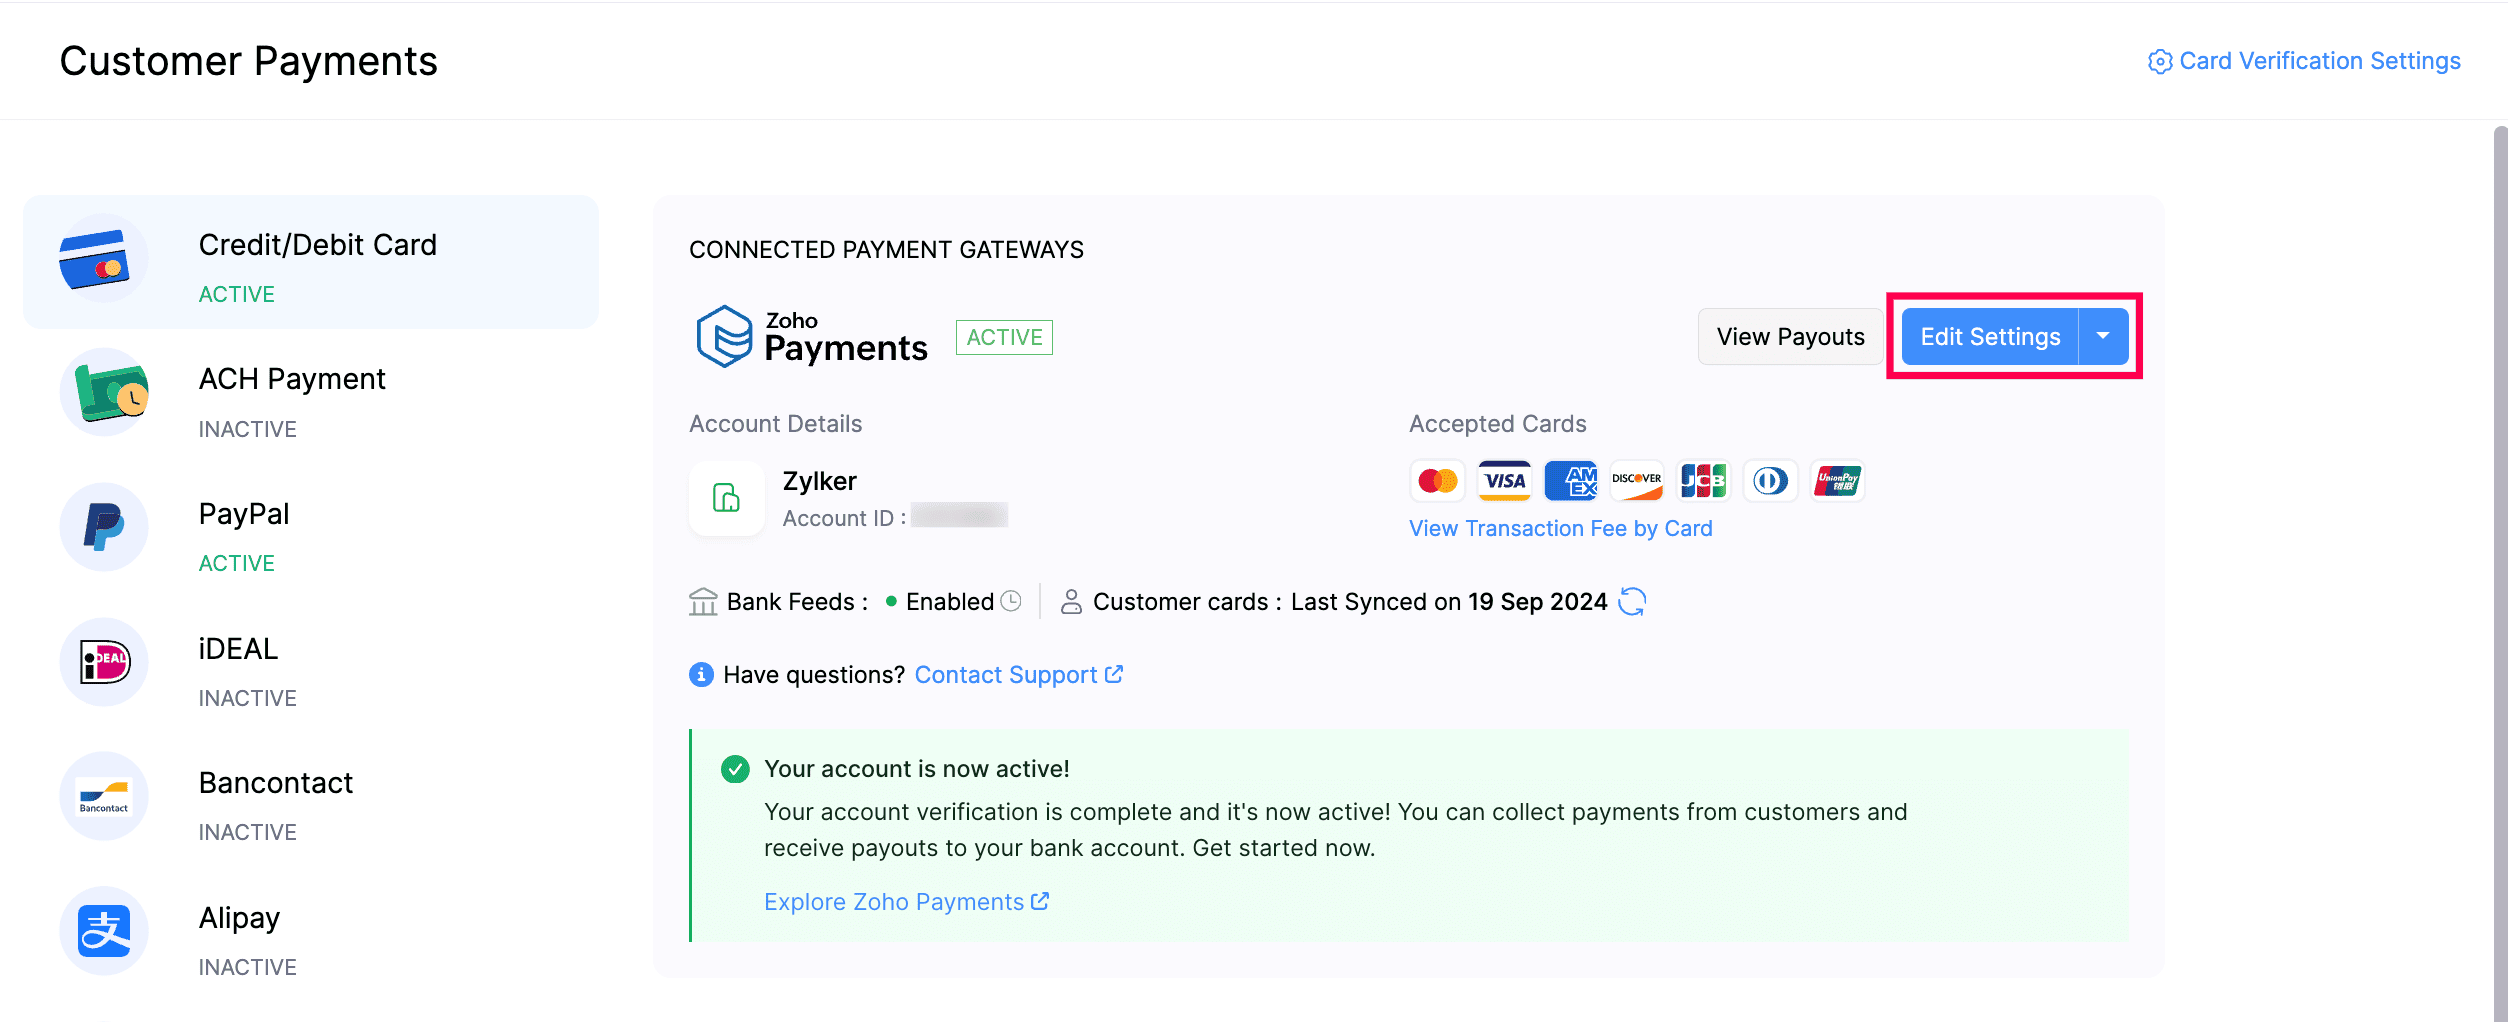Click the Alipay icon
The height and width of the screenshot is (1022, 2508).
pyautogui.click(x=104, y=931)
